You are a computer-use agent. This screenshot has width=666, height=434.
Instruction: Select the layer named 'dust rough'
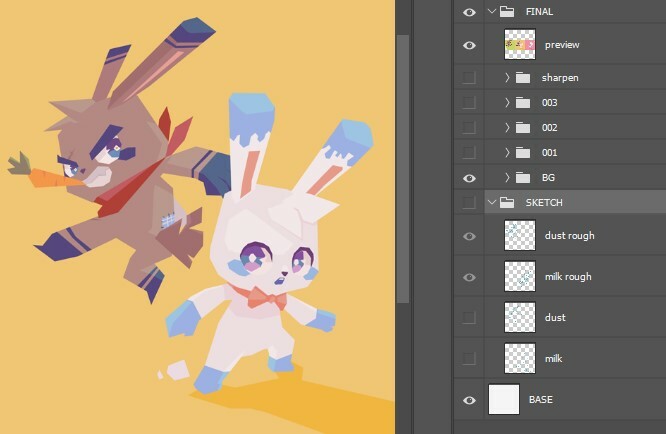click(x=570, y=236)
